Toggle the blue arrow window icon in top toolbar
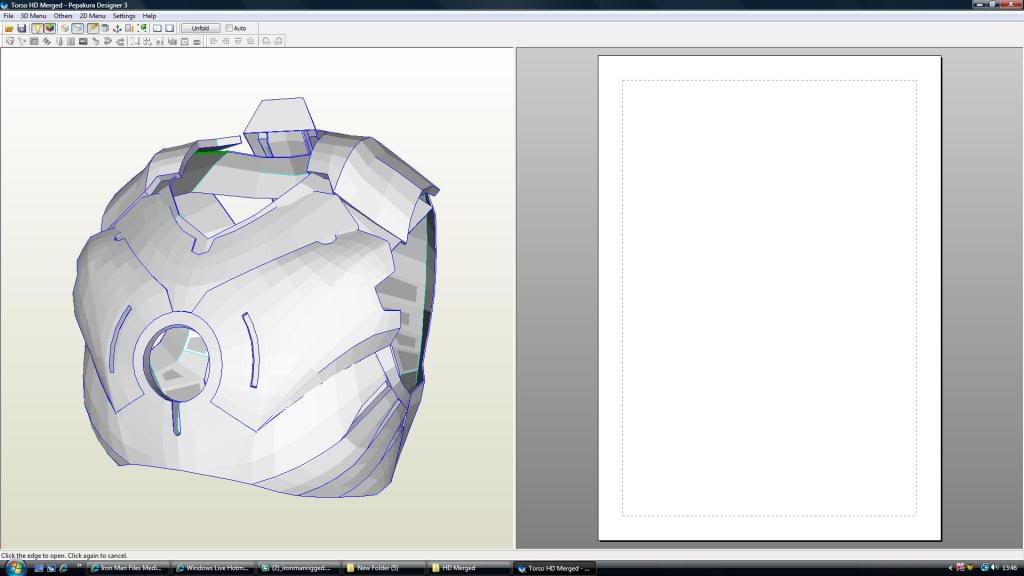 point(78,28)
